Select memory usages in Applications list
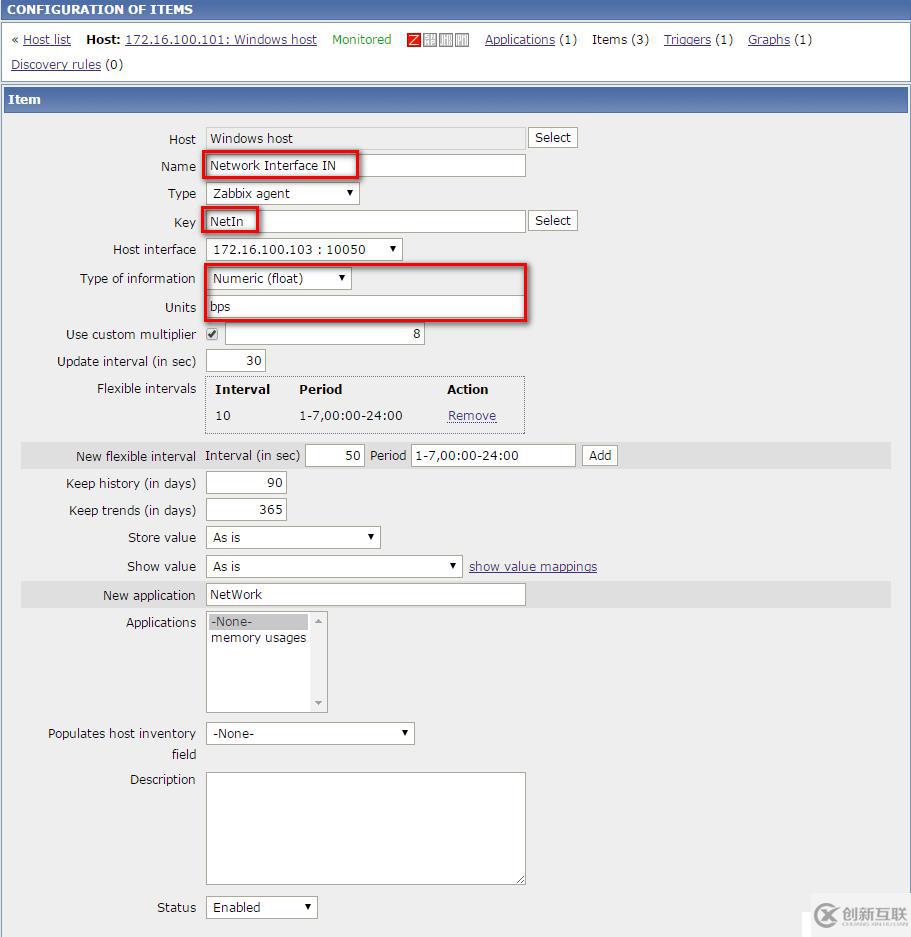The image size is (911, 937). tap(258, 638)
